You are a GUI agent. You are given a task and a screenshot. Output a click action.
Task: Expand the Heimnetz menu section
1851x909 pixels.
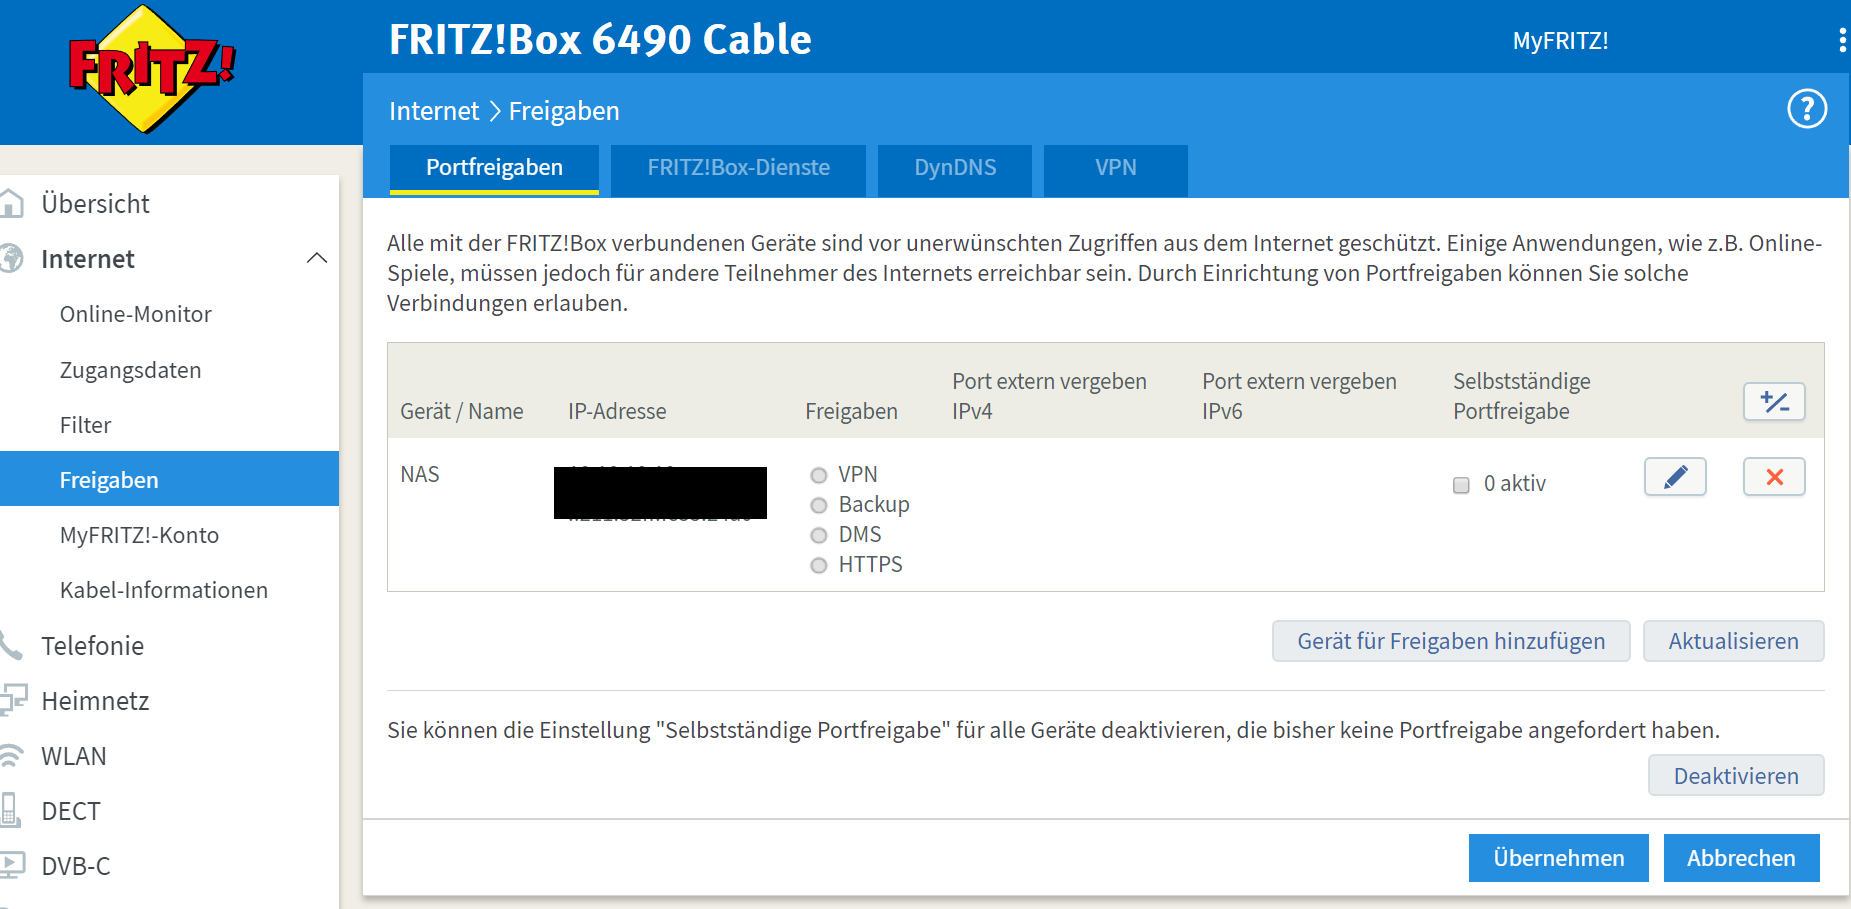[95, 701]
